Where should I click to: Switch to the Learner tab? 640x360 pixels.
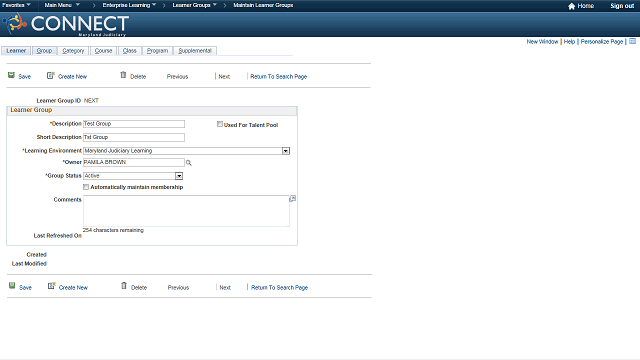click(16, 51)
